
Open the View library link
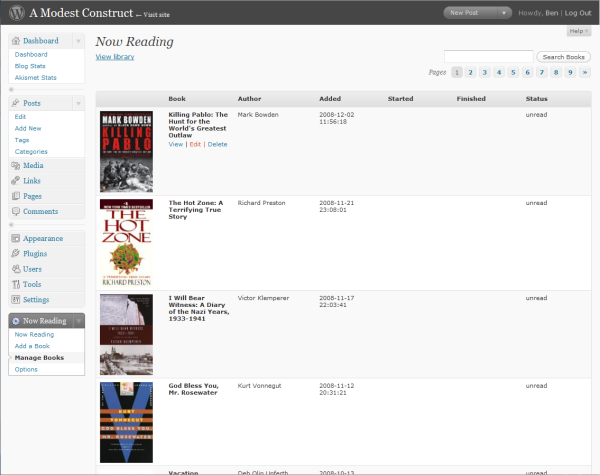[x=114, y=57]
